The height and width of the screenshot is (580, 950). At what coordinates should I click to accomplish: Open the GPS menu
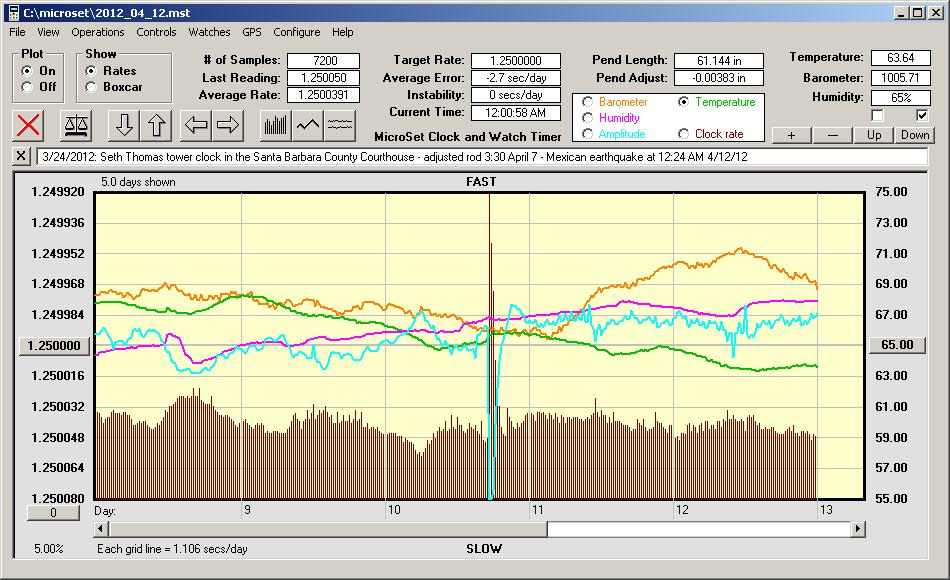point(251,32)
